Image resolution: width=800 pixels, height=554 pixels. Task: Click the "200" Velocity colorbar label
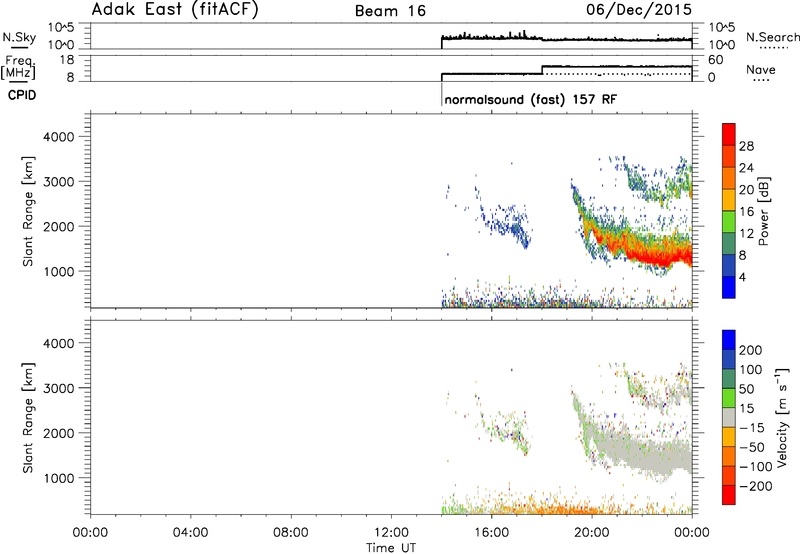pyautogui.click(x=751, y=350)
